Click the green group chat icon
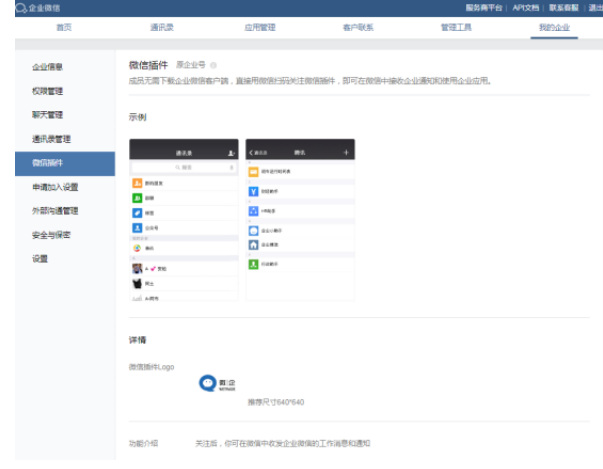This screenshot has width=603, height=469. [x=137, y=198]
